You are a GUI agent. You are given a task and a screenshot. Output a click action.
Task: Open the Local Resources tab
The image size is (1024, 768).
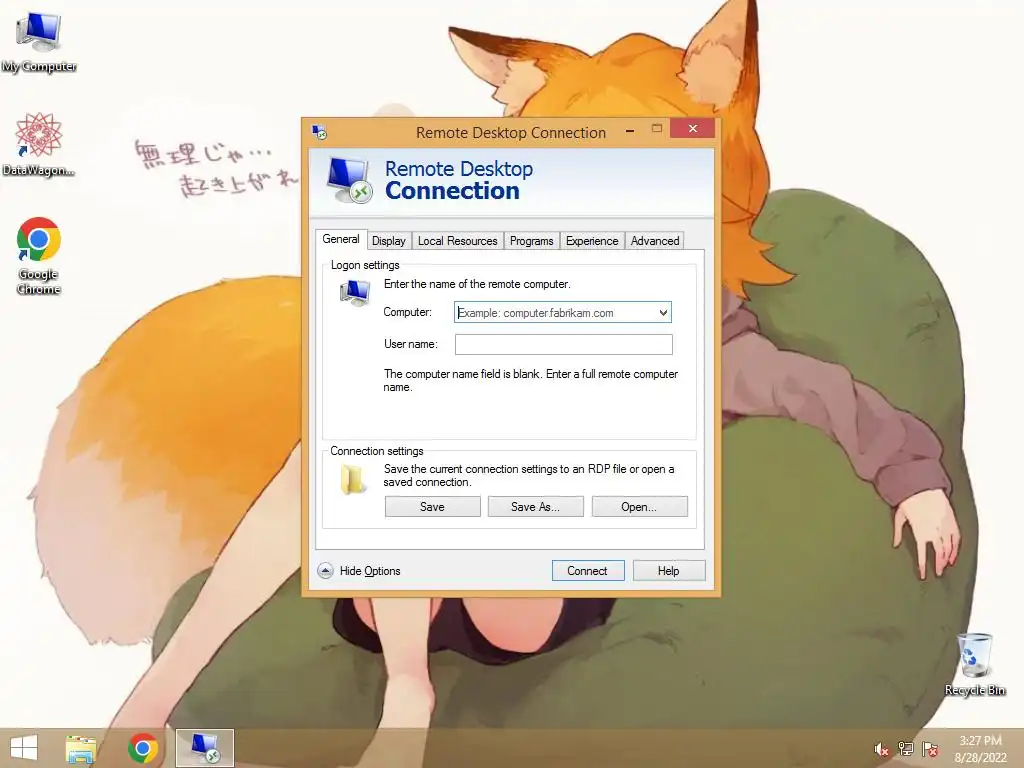(x=458, y=241)
